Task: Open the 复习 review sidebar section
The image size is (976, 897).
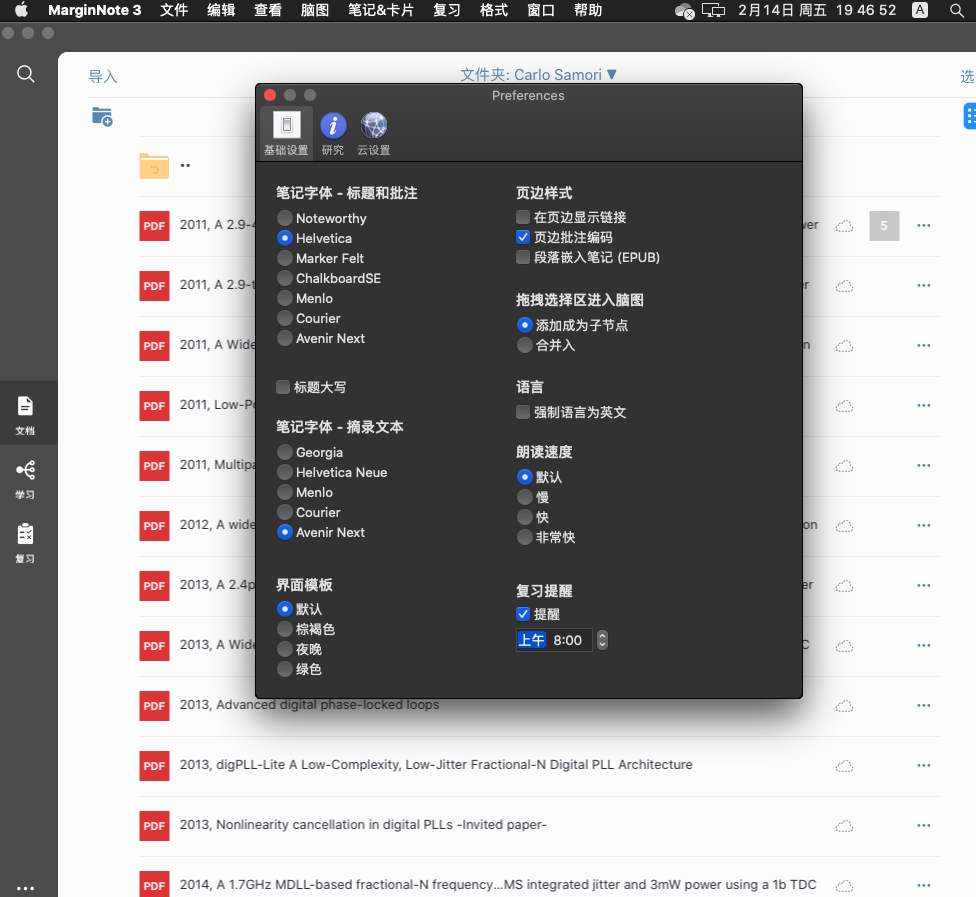Action: coord(25,543)
